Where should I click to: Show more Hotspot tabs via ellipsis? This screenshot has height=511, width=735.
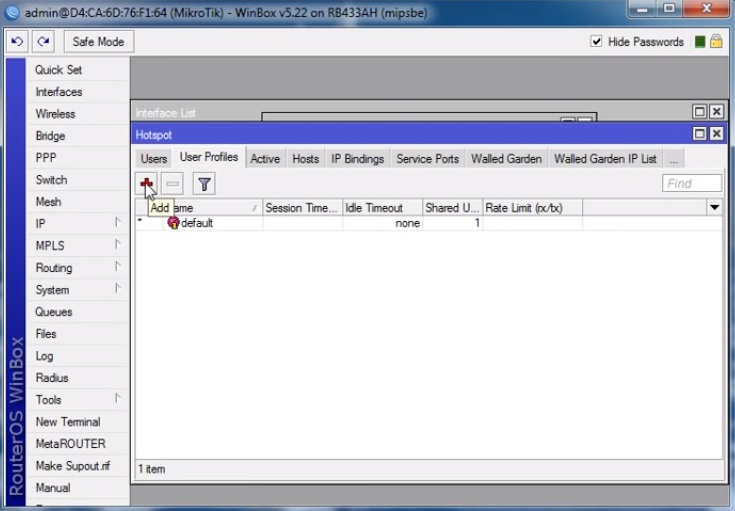pyautogui.click(x=674, y=159)
